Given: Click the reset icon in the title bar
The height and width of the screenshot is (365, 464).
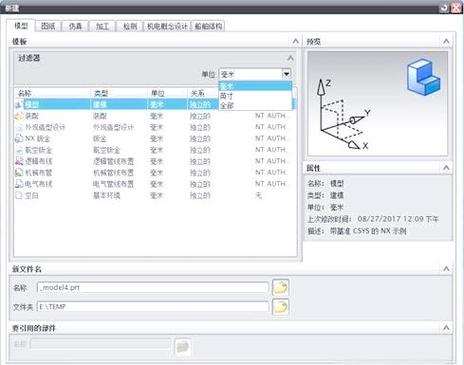Looking at the screenshot, I should [444, 8].
